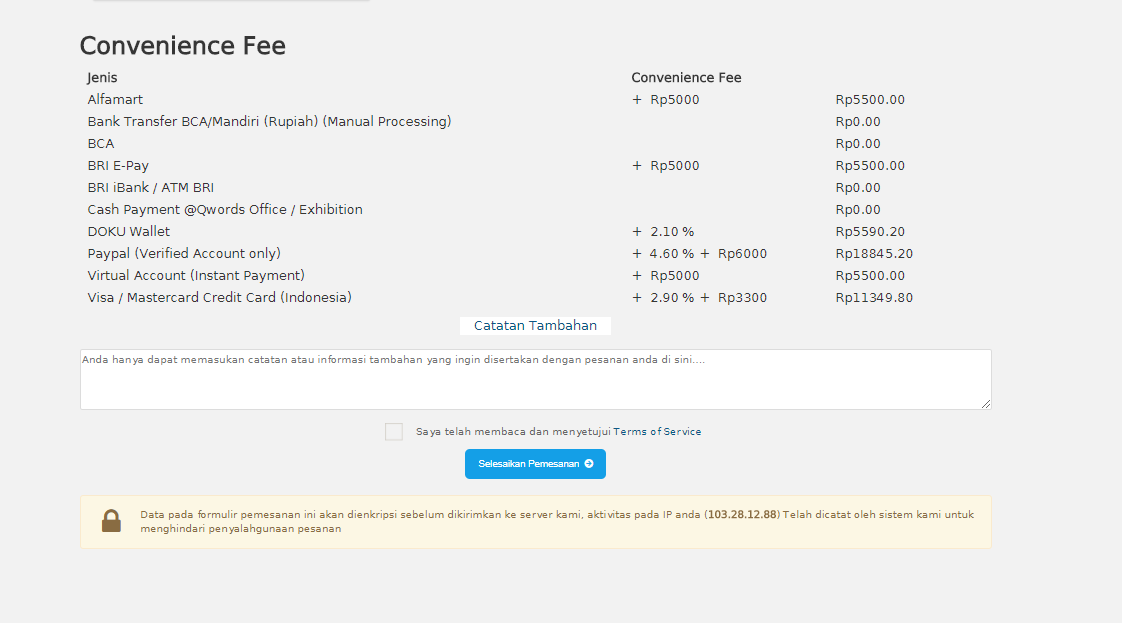Grab the textarea resize handle corner

tap(986, 404)
